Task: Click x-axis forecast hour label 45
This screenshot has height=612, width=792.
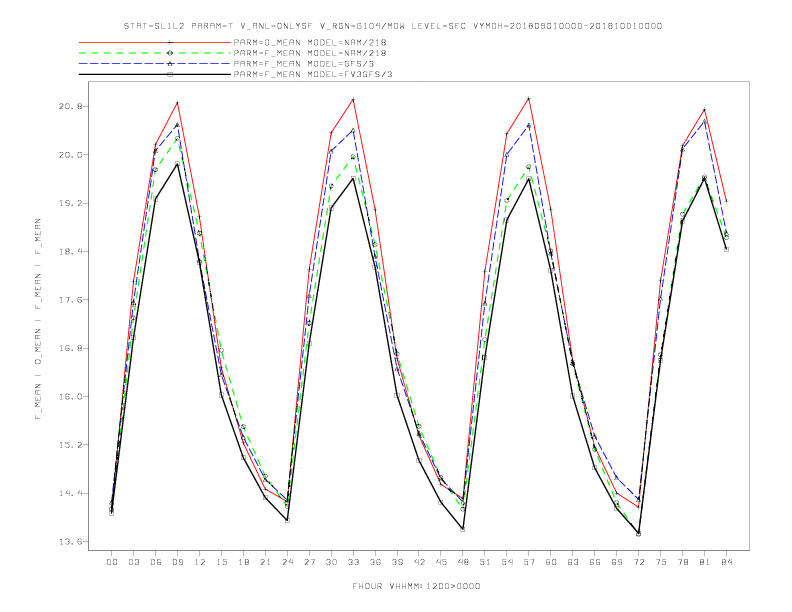Action: pyautogui.click(x=441, y=562)
